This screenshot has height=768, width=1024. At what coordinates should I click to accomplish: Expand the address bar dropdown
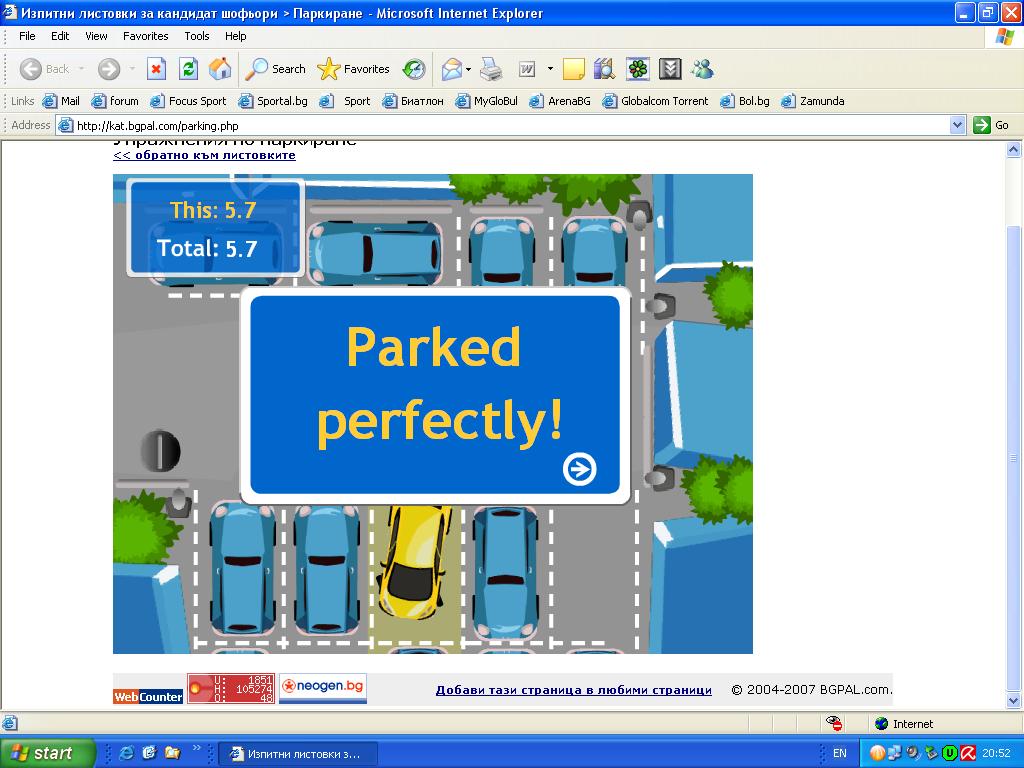pos(957,125)
